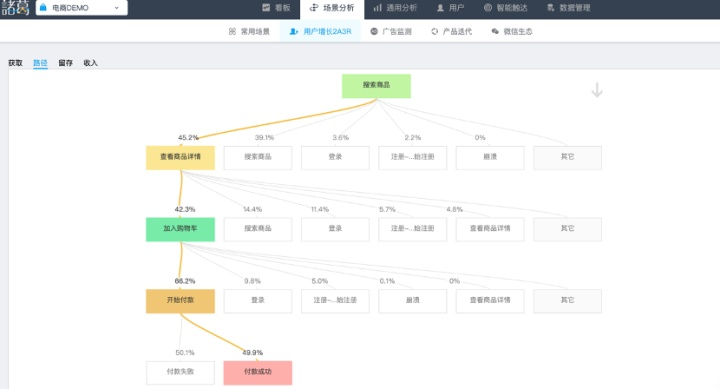Click the 其它 node in the 加入购物车 row
The image size is (720, 389).
tap(568, 230)
